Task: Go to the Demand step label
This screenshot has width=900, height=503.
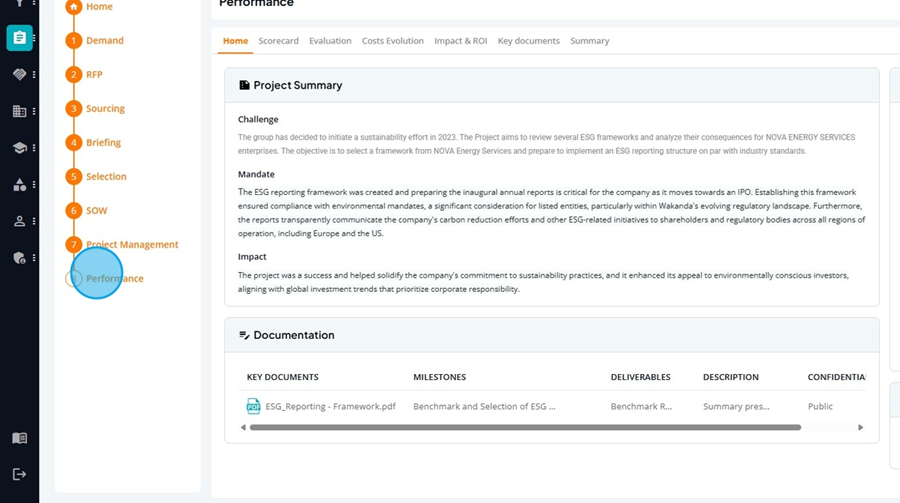Action: (105, 40)
